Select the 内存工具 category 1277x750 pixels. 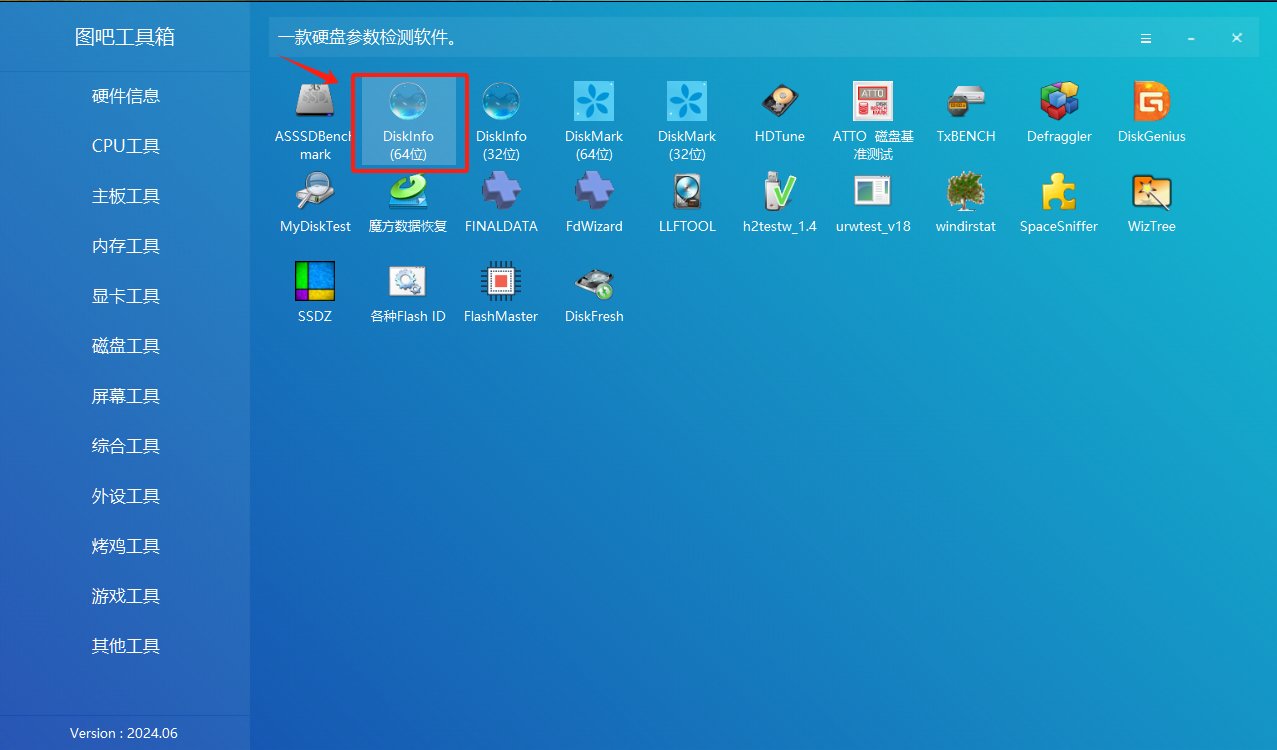pos(125,246)
